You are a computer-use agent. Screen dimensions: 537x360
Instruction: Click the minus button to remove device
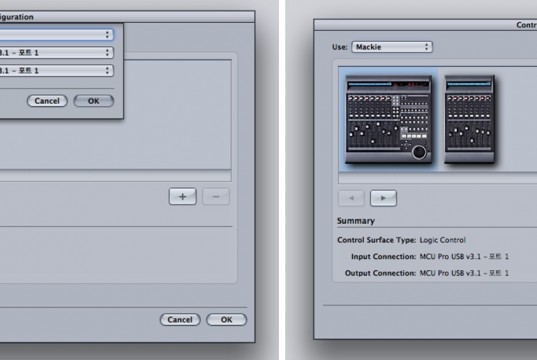216,196
